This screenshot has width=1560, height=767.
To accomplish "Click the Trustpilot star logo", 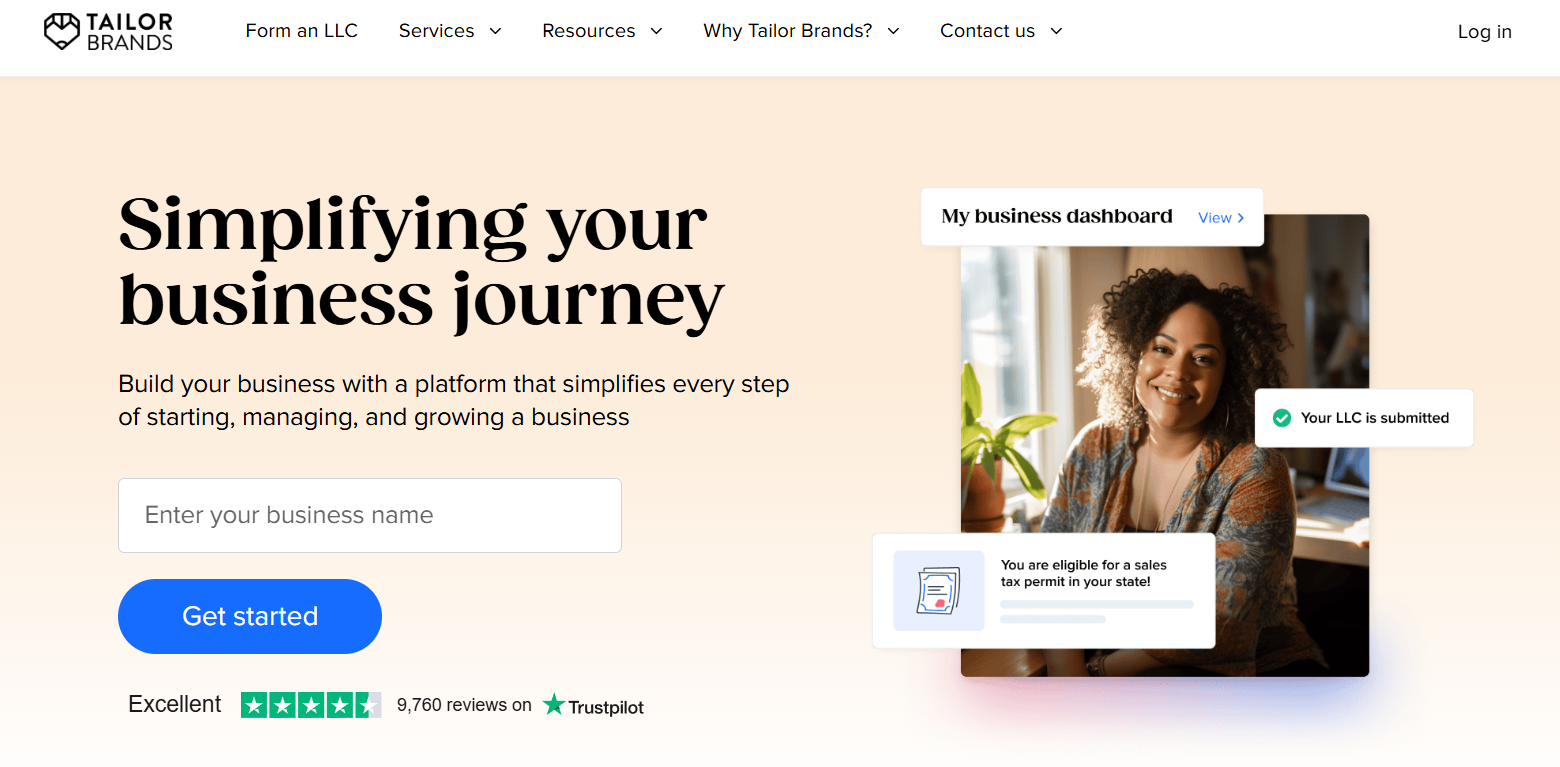I will click(554, 705).
